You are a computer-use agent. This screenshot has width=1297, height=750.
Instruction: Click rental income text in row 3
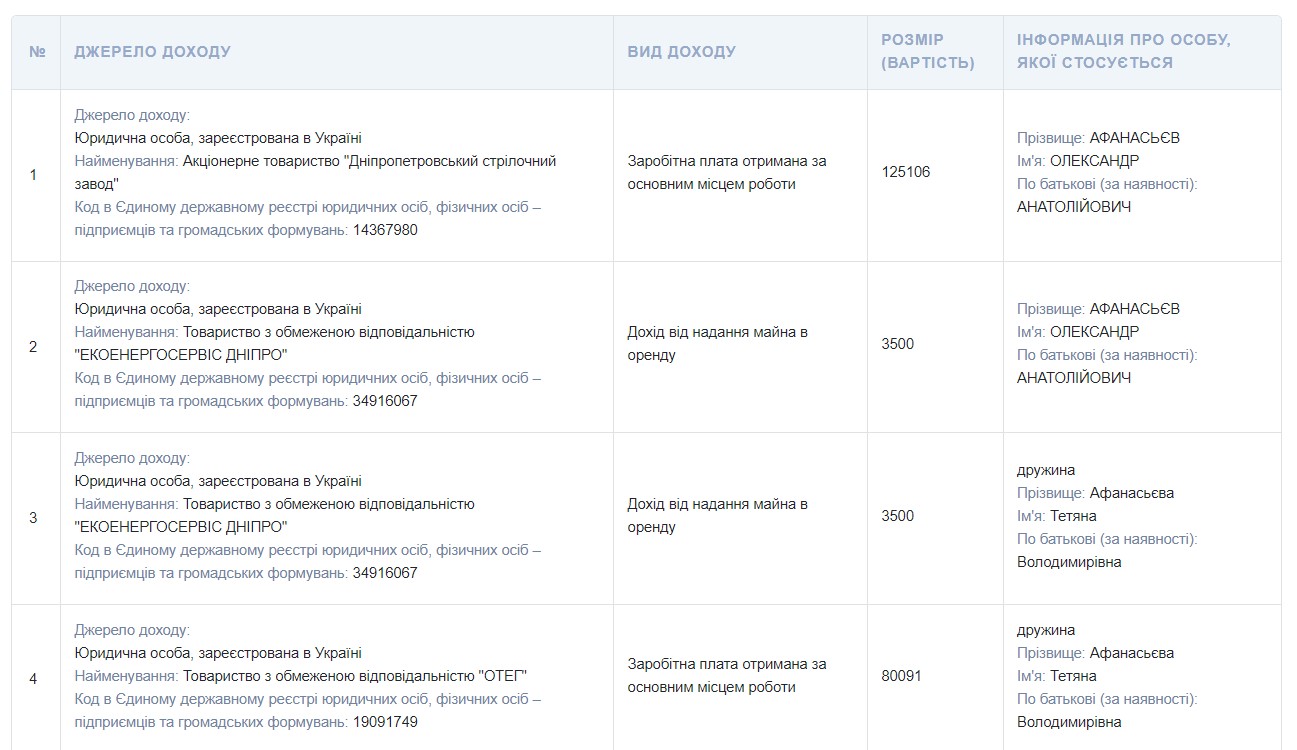(717, 516)
